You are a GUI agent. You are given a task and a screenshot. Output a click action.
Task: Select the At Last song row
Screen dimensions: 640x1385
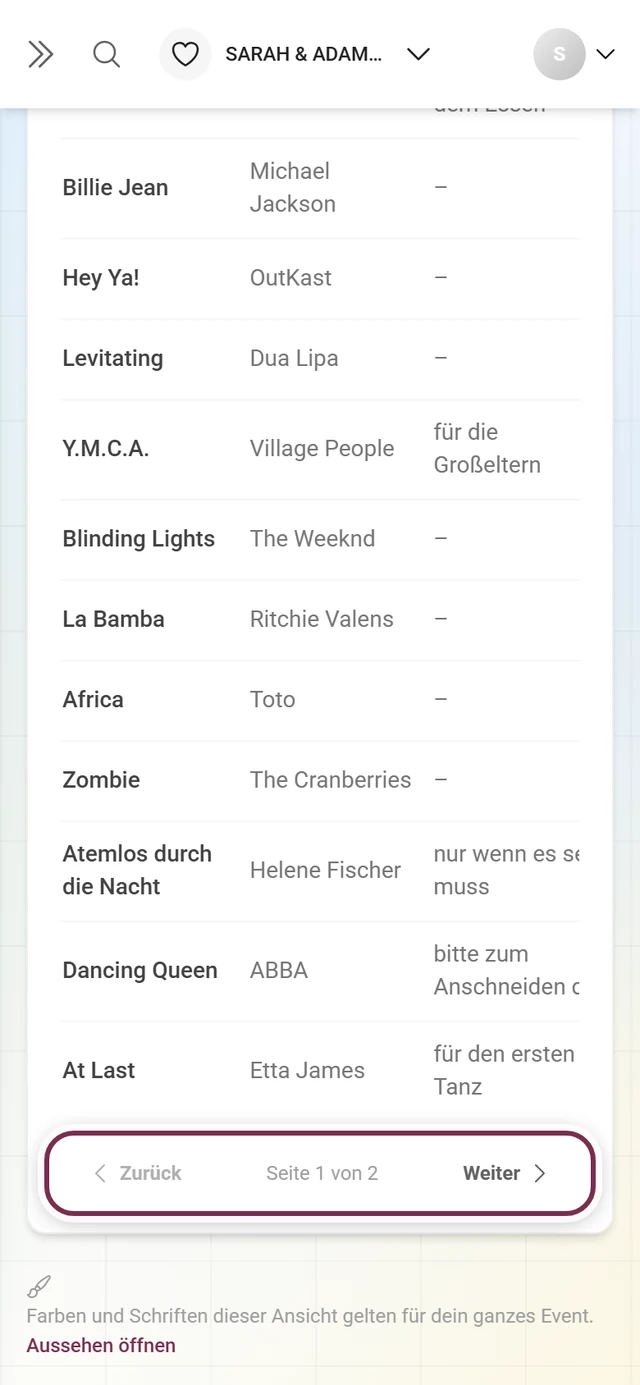(x=320, y=1071)
